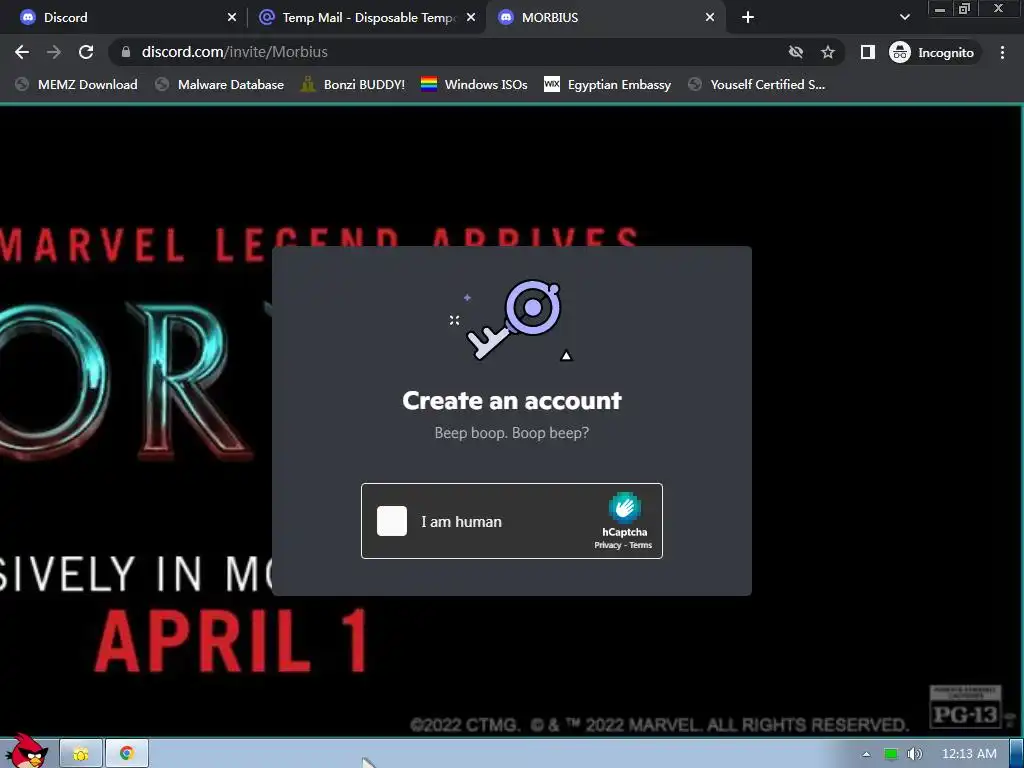Close the Discord tab
The height and width of the screenshot is (768, 1024).
pyautogui.click(x=232, y=18)
